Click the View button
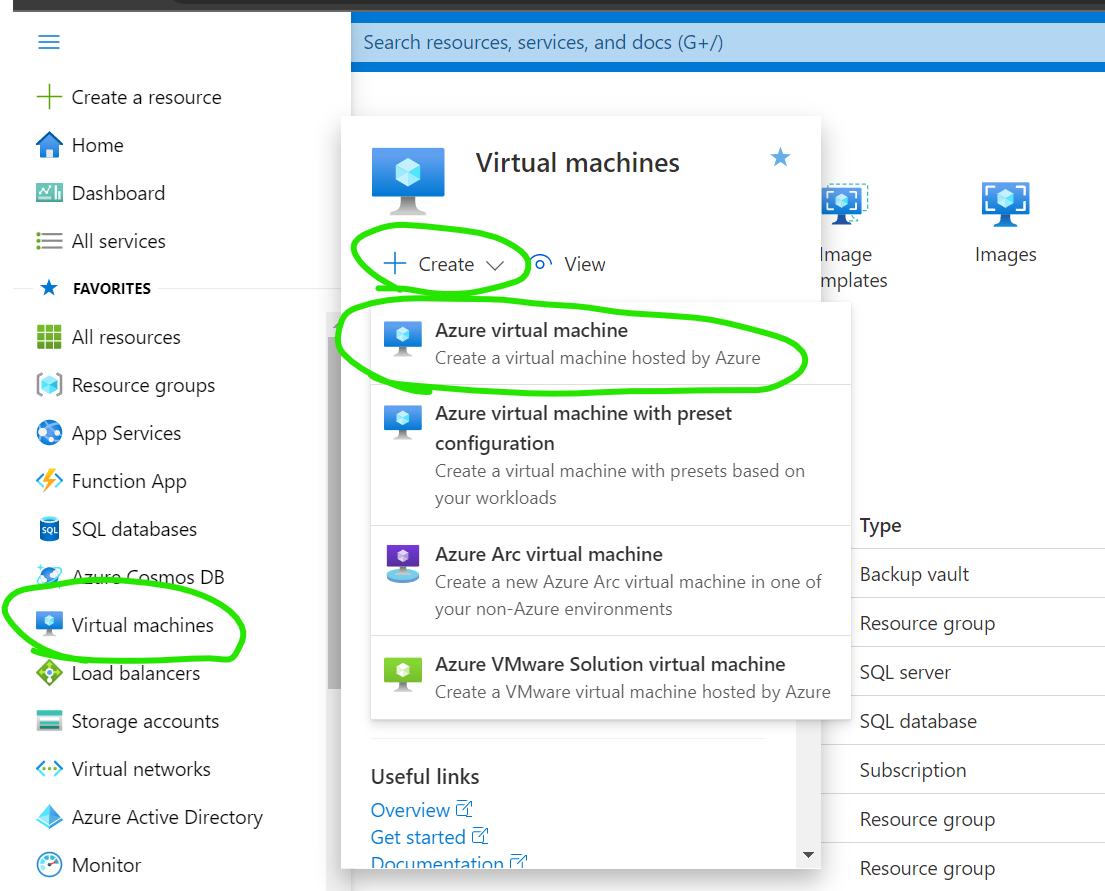 569,264
